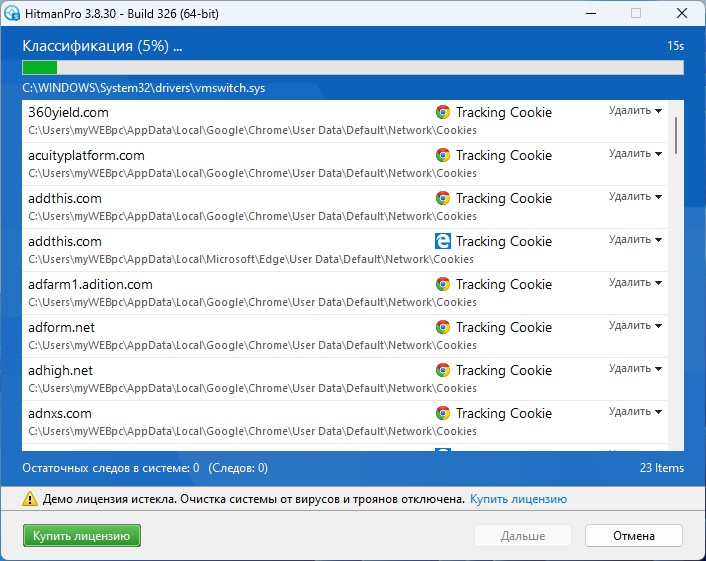Click the Отмена button
Image resolution: width=706 pixels, height=561 pixels.
tap(634, 536)
